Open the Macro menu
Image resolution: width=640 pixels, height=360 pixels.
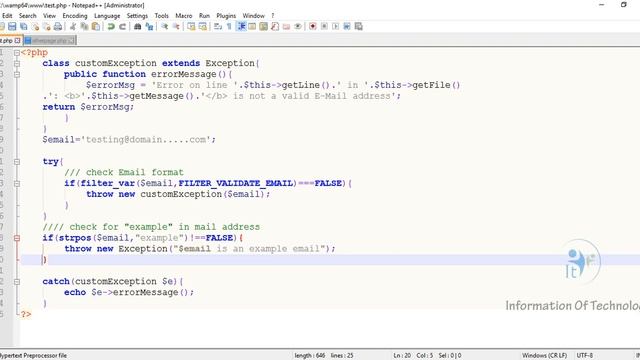(184, 16)
